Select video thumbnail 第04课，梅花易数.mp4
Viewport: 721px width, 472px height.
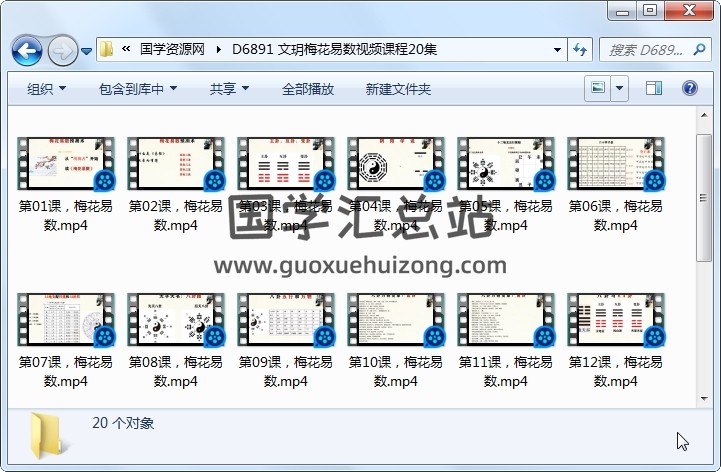(x=395, y=164)
